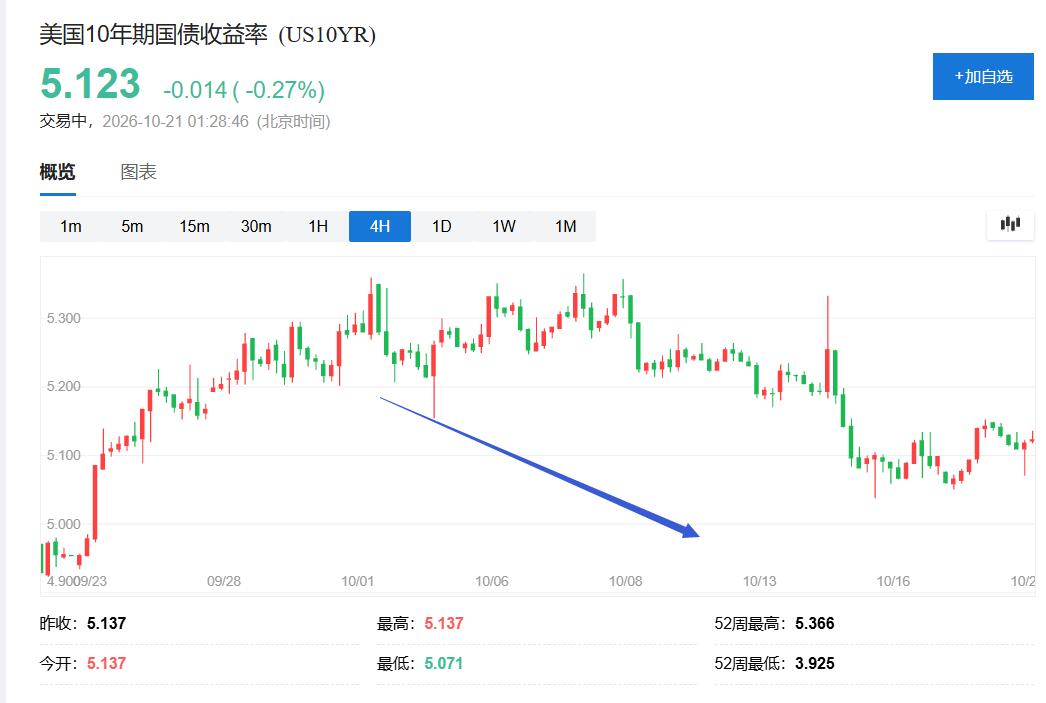The height and width of the screenshot is (703, 1046).
Task: Click the 5.000 y-axis label
Action: click(63, 524)
